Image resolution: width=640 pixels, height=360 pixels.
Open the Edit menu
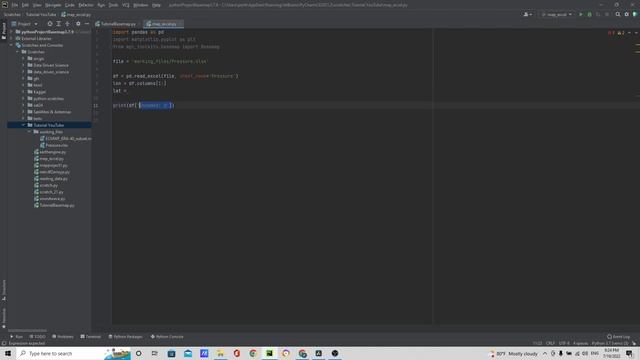coord(25,5)
